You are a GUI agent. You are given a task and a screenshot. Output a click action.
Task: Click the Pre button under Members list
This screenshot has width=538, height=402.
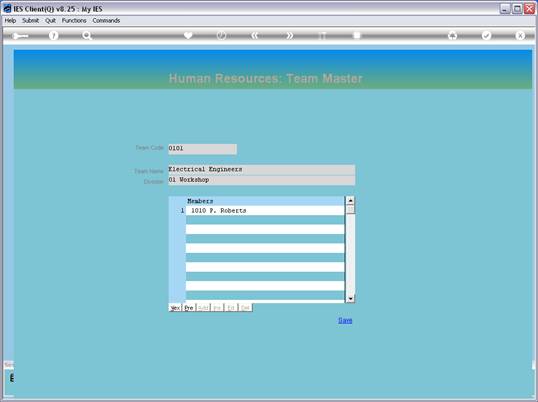(x=189, y=308)
